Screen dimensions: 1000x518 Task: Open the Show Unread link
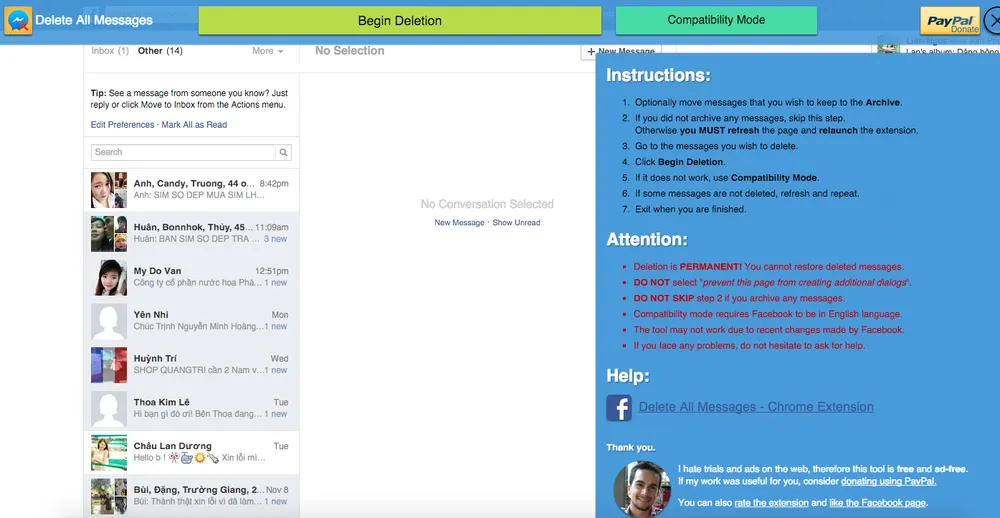pyautogui.click(x=516, y=223)
